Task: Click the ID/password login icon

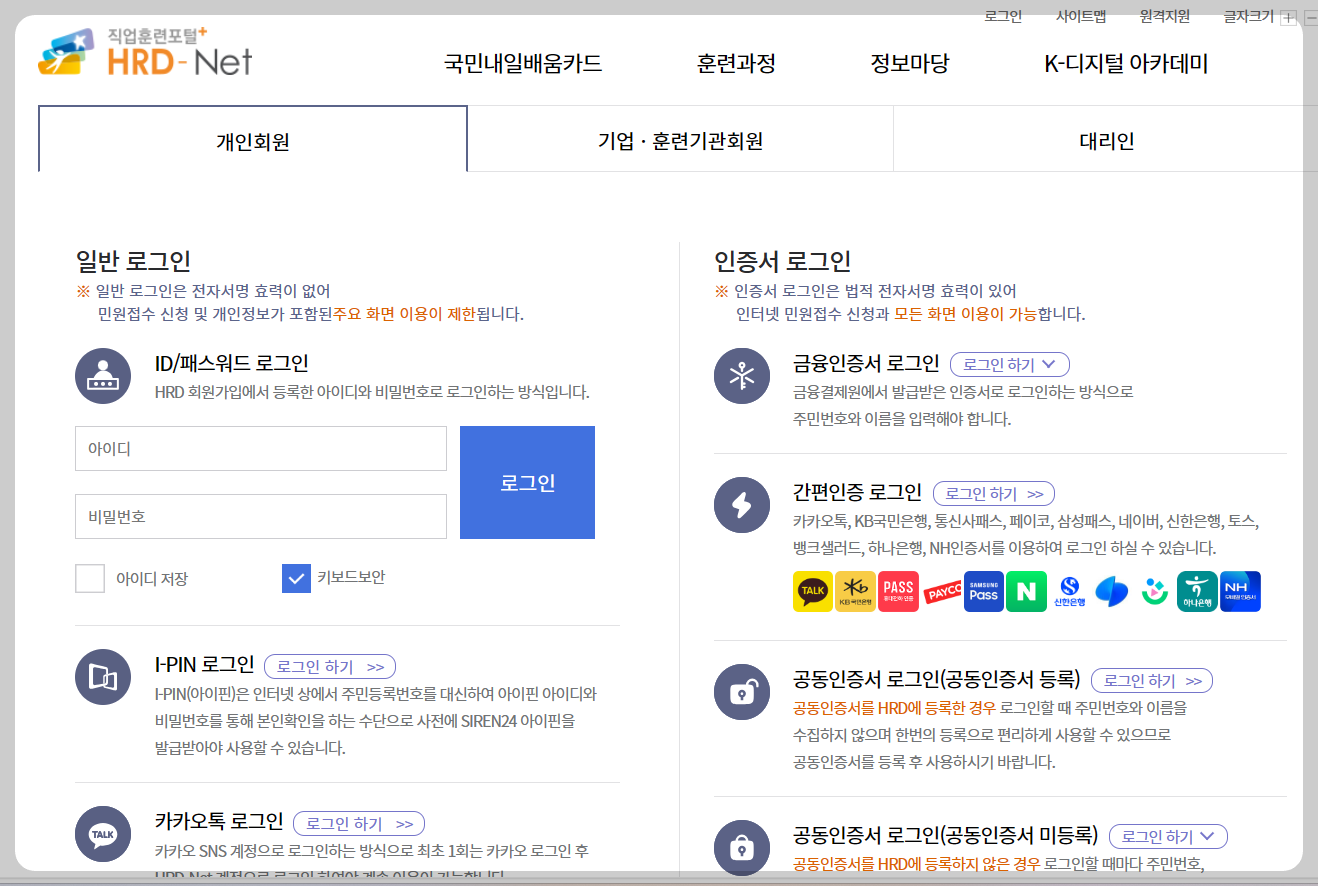Action: pos(103,376)
